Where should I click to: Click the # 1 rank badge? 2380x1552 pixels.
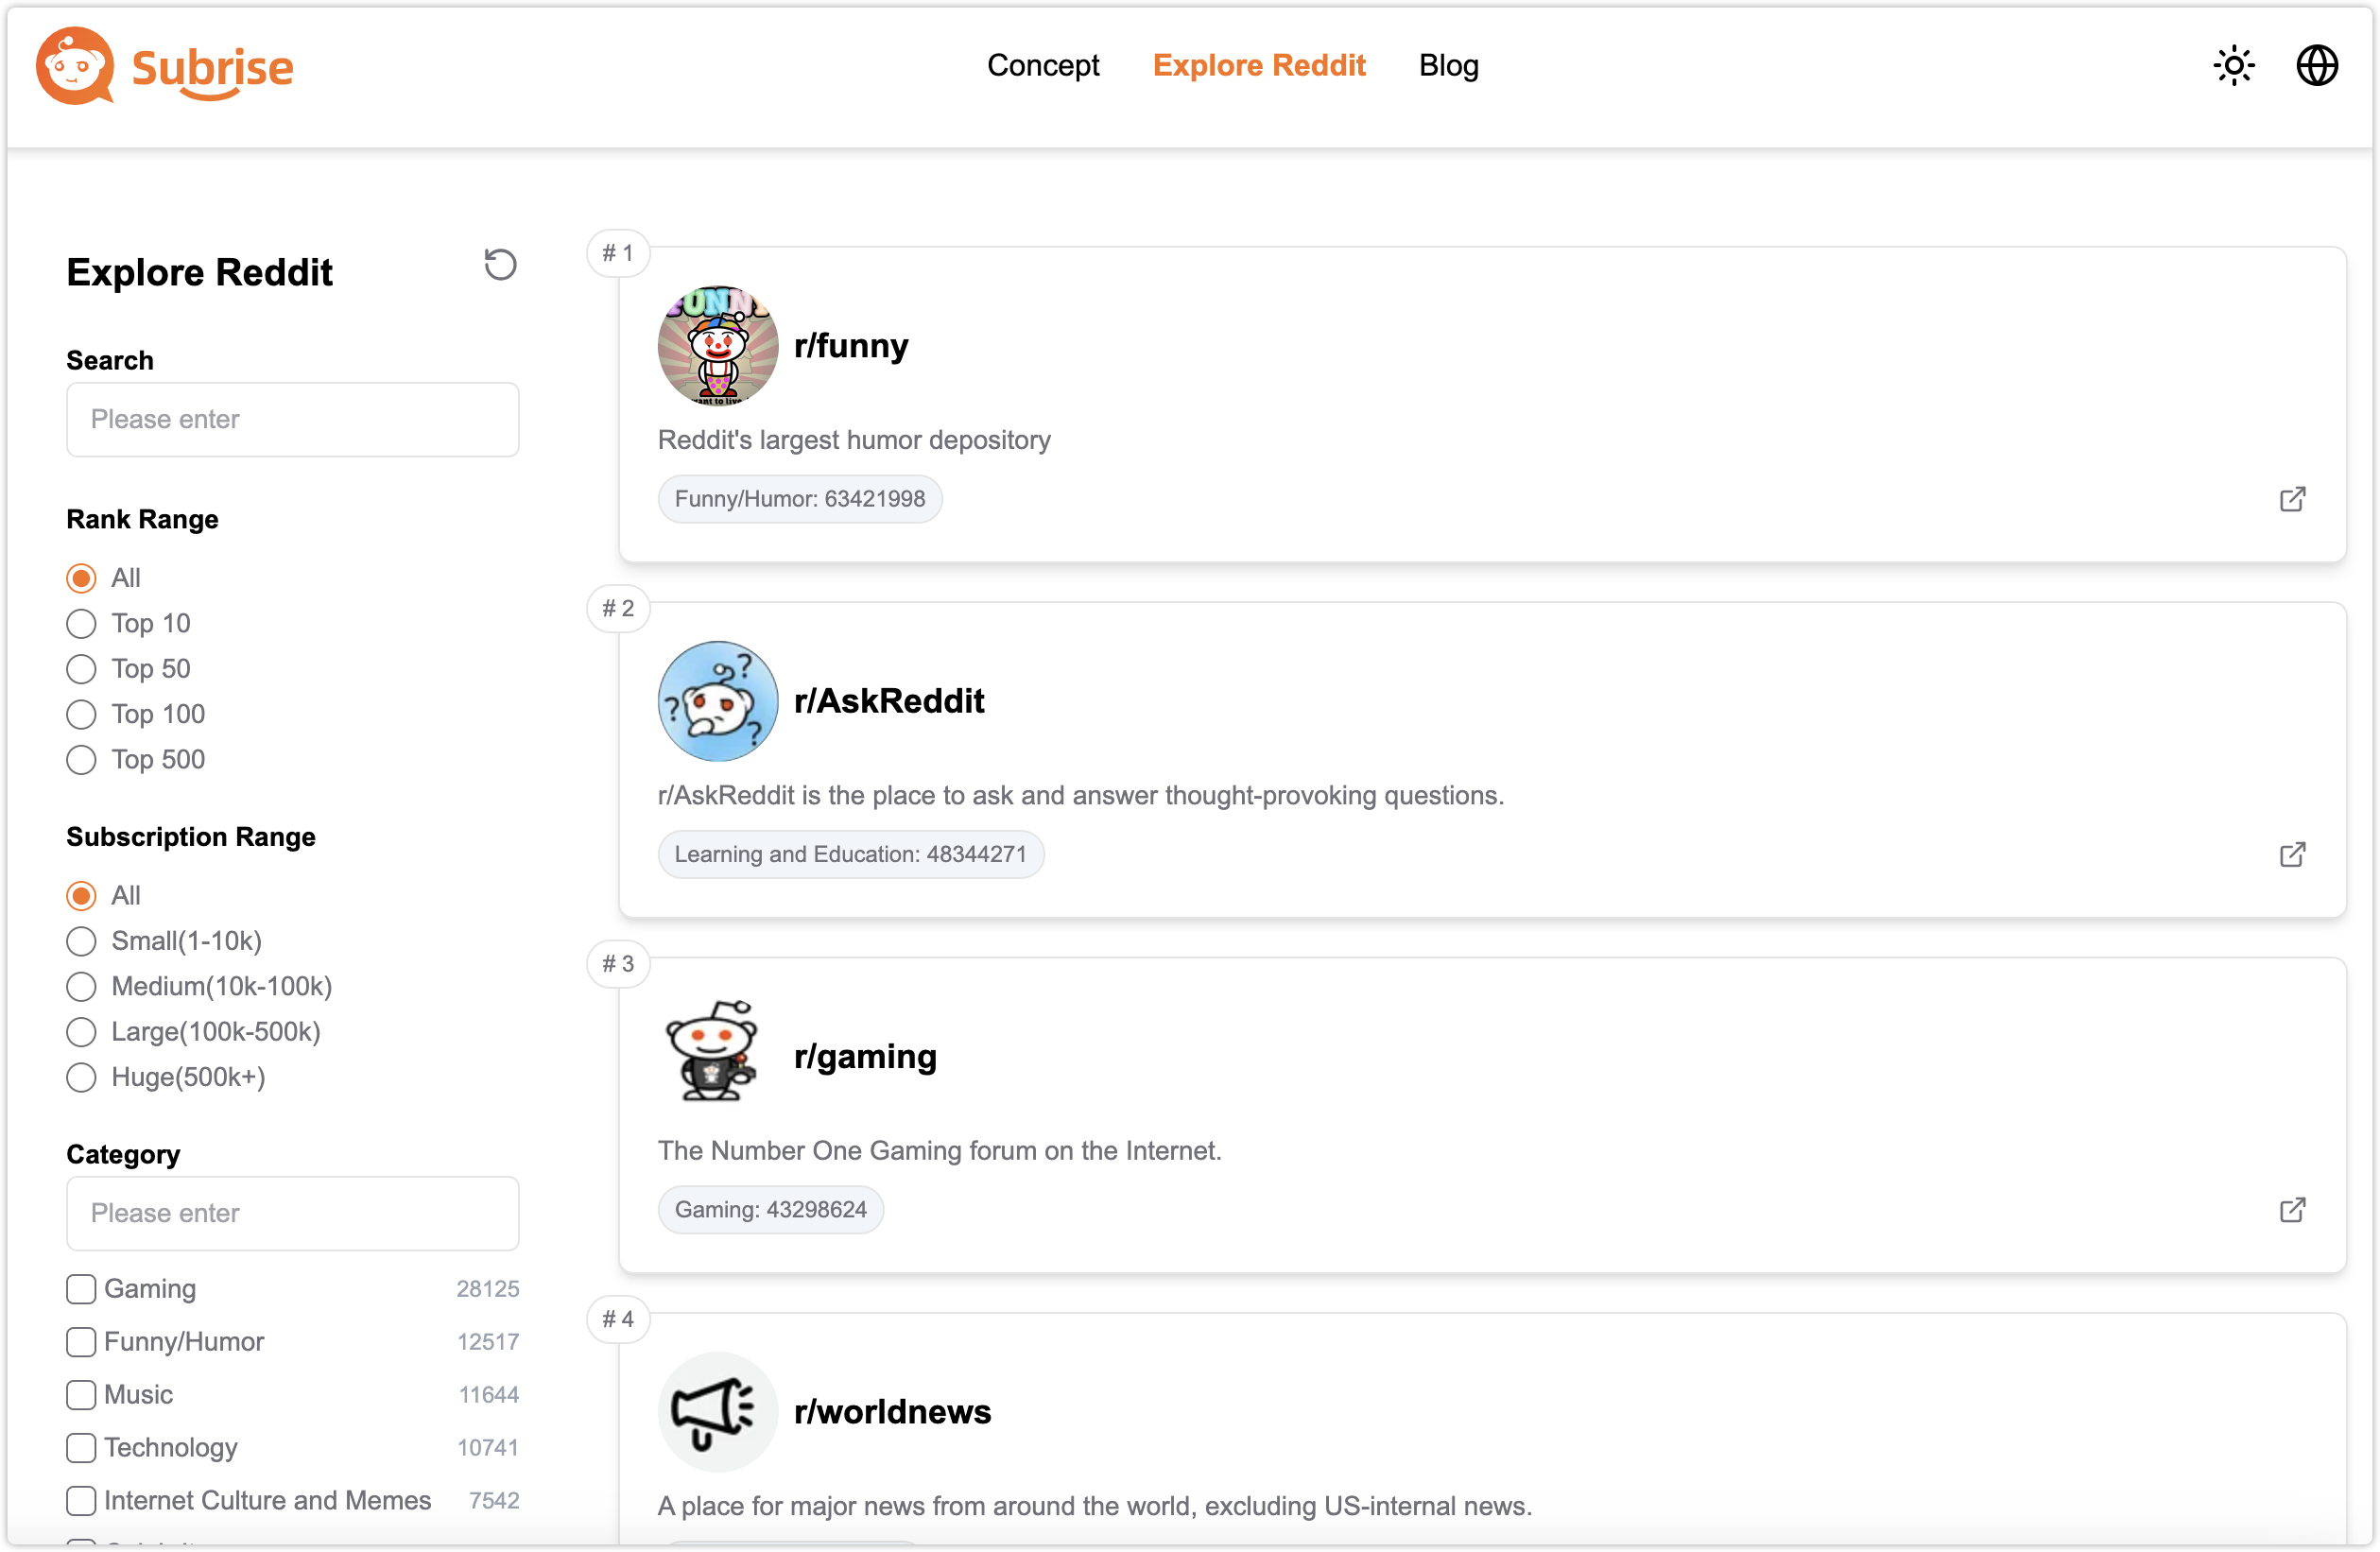coord(618,253)
